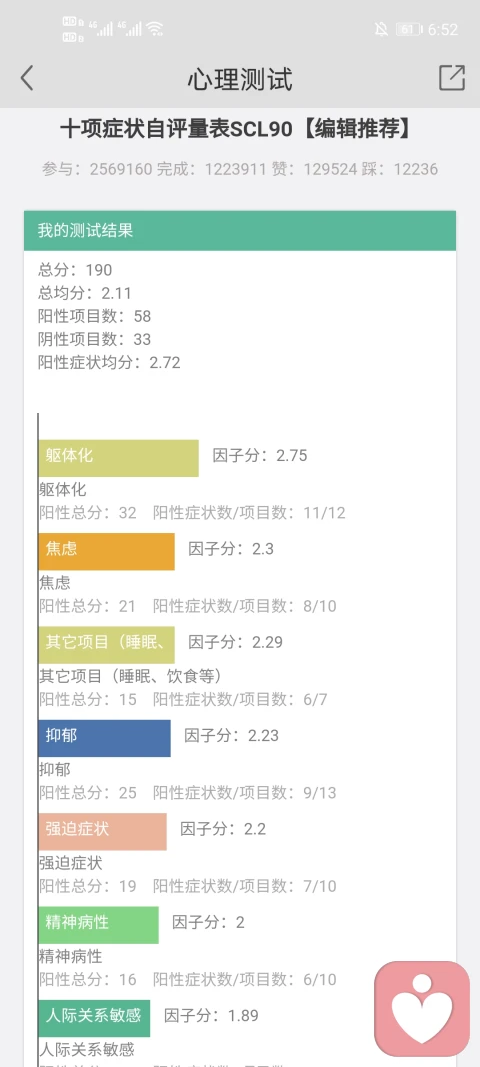480x1067 pixels.
Task: Tap the 我的测试结果 header
Action: [x=240, y=231]
